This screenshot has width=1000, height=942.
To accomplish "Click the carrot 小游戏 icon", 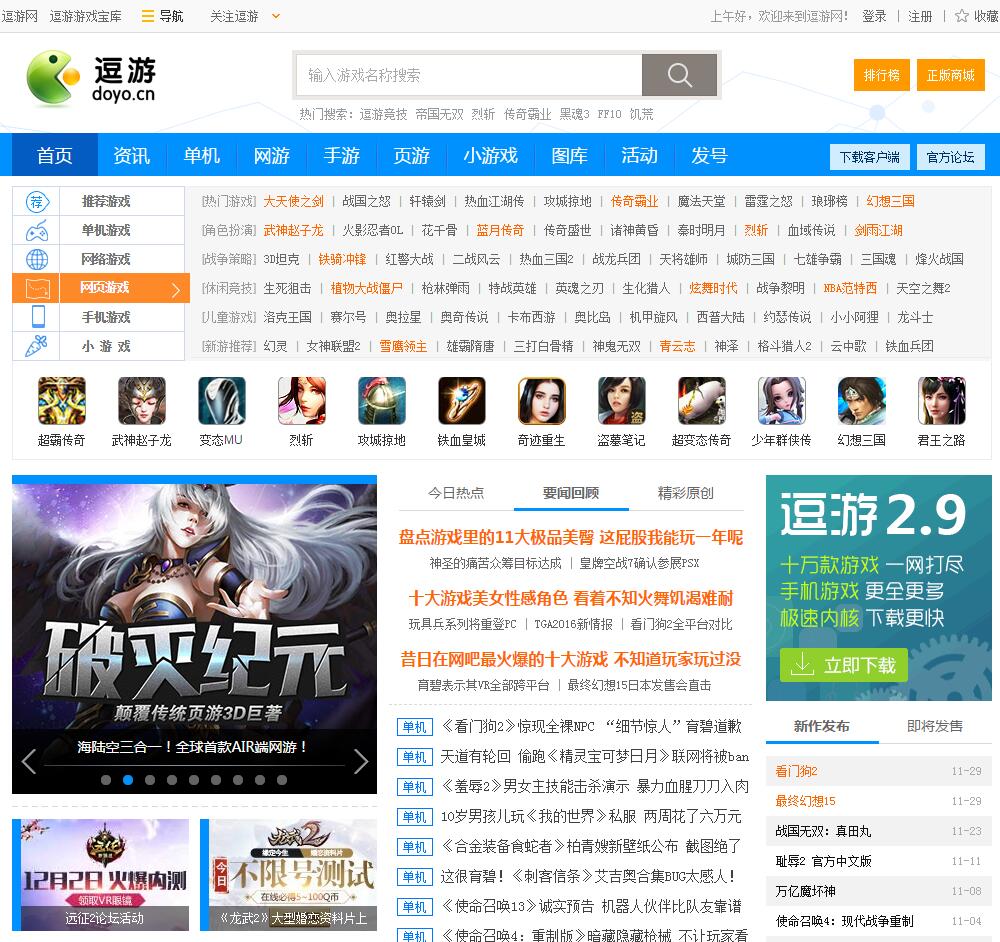I will pos(36,346).
